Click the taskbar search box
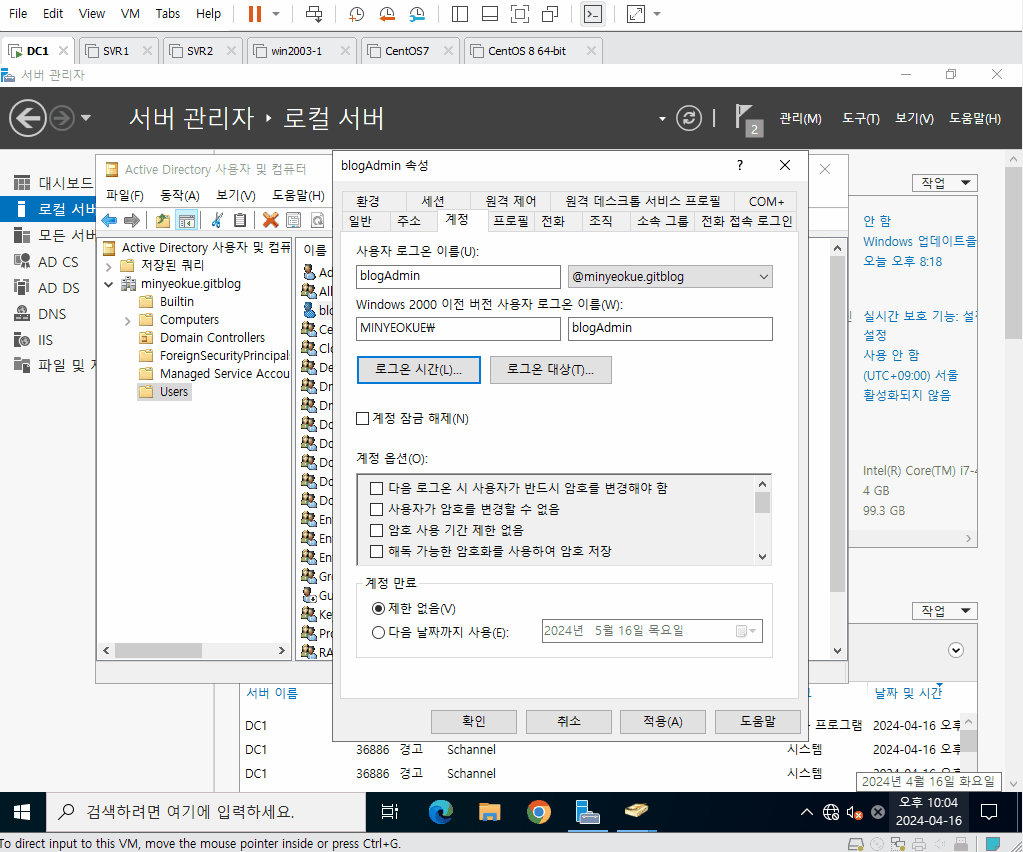Viewport: 1023px width, 852px height. tap(206, 812)
